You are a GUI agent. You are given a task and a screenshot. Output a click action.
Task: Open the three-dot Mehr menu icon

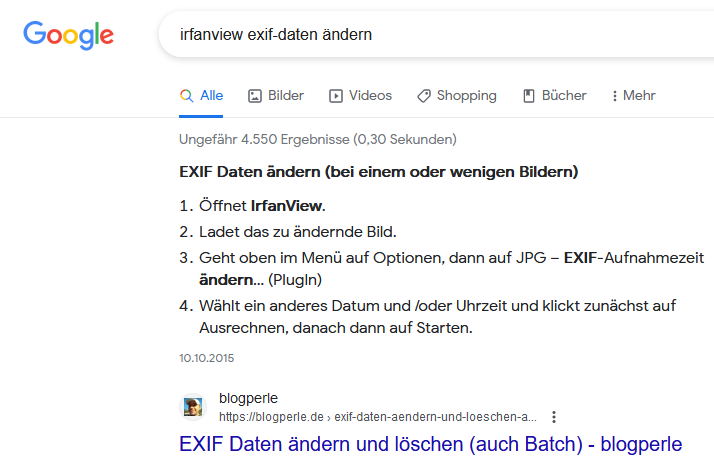pos(615,96)
